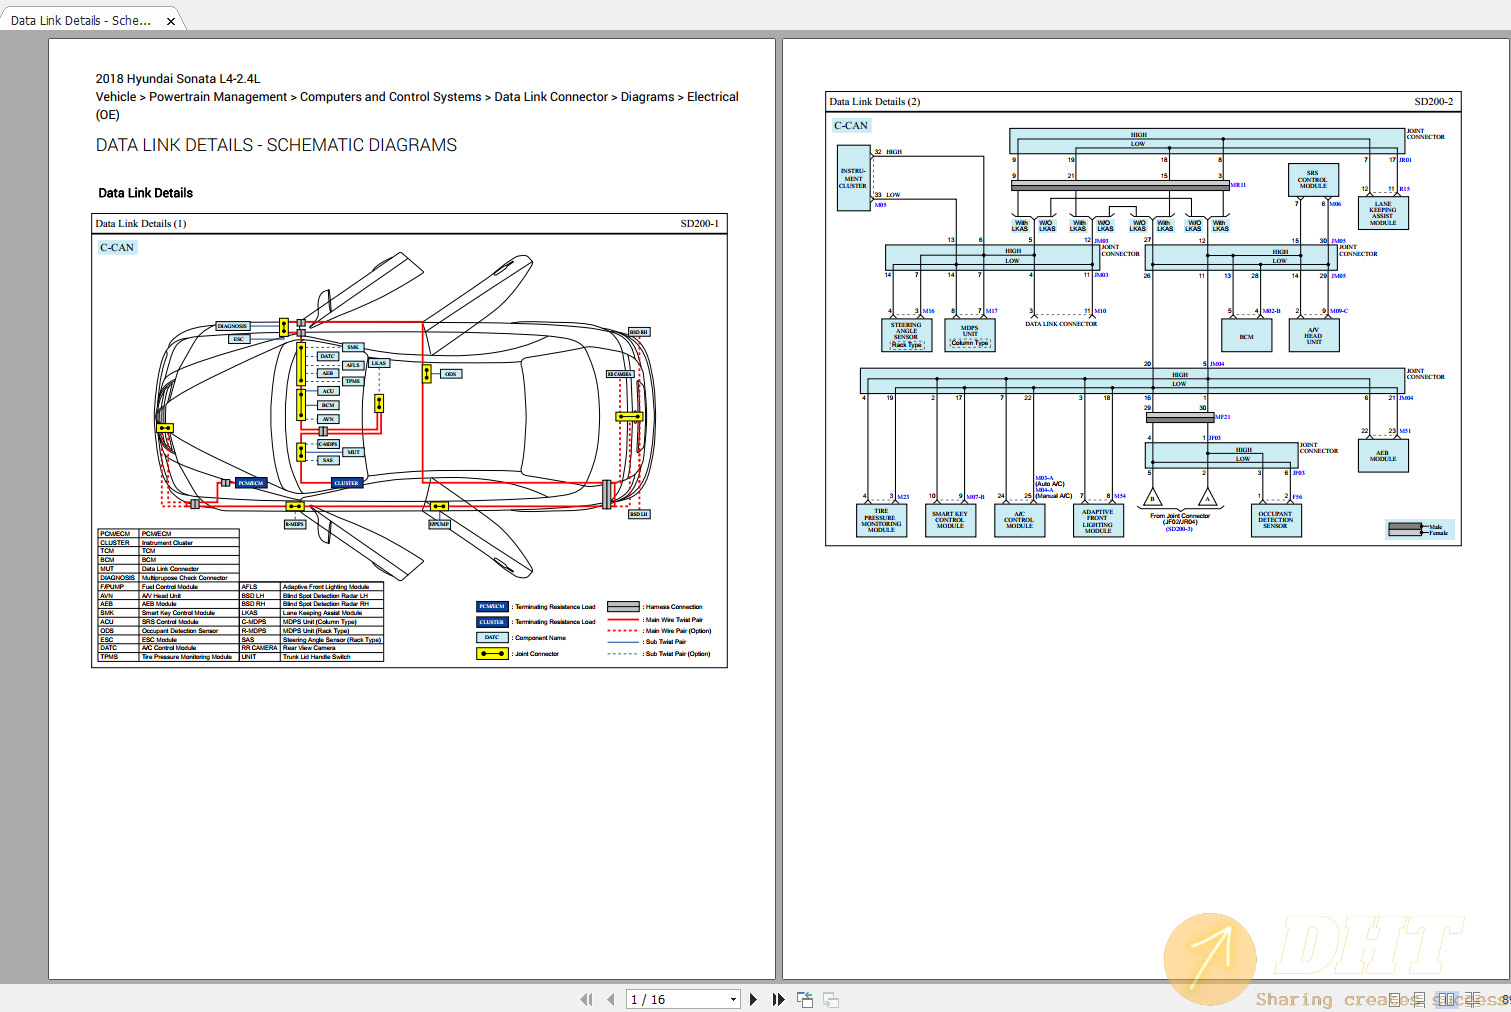Click the C-CAN label on the SD200-2 diagram
The height and width of the screenshot is (1012, 1511).
pos(851,125)
